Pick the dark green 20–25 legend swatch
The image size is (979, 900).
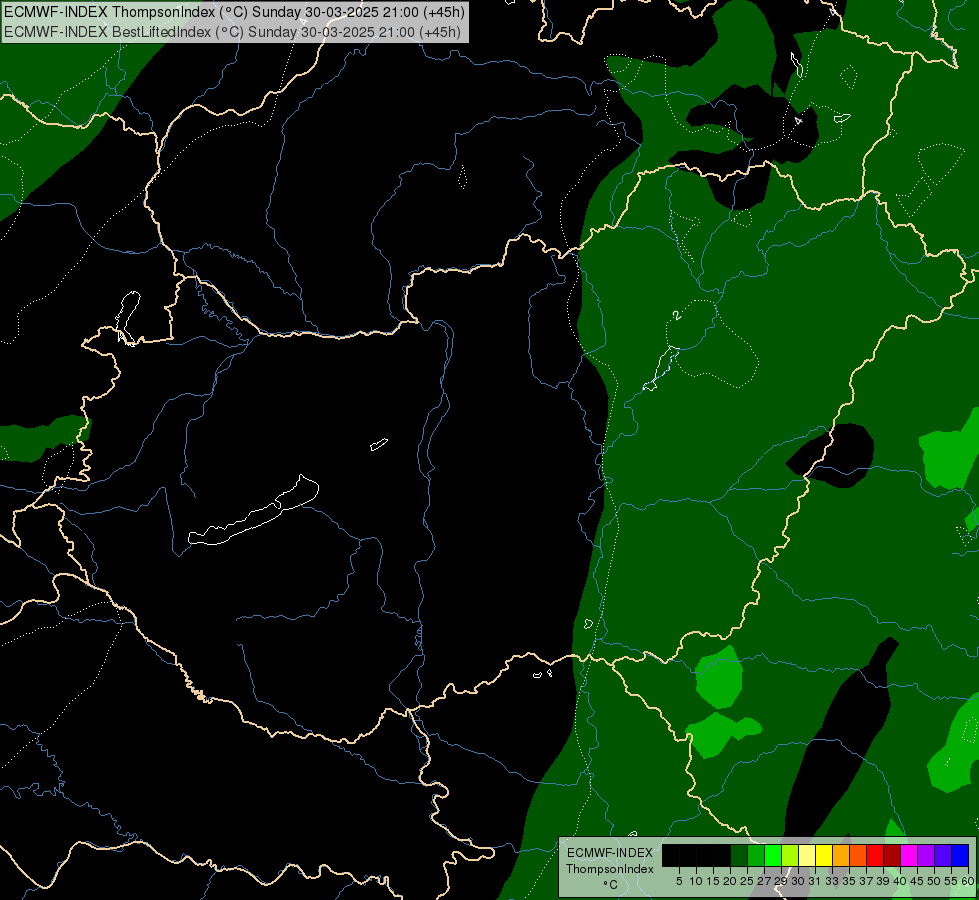click(739, 855)
